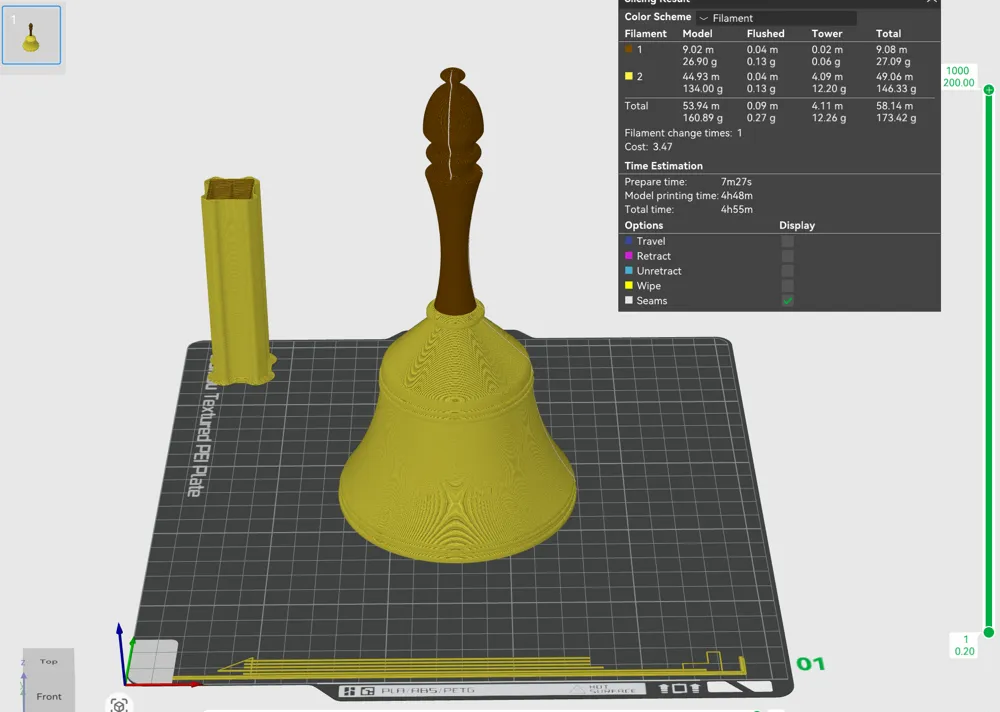Click filament 2 tower weight 12.20 g
The image size is (1000, 712).
point(828,89)
